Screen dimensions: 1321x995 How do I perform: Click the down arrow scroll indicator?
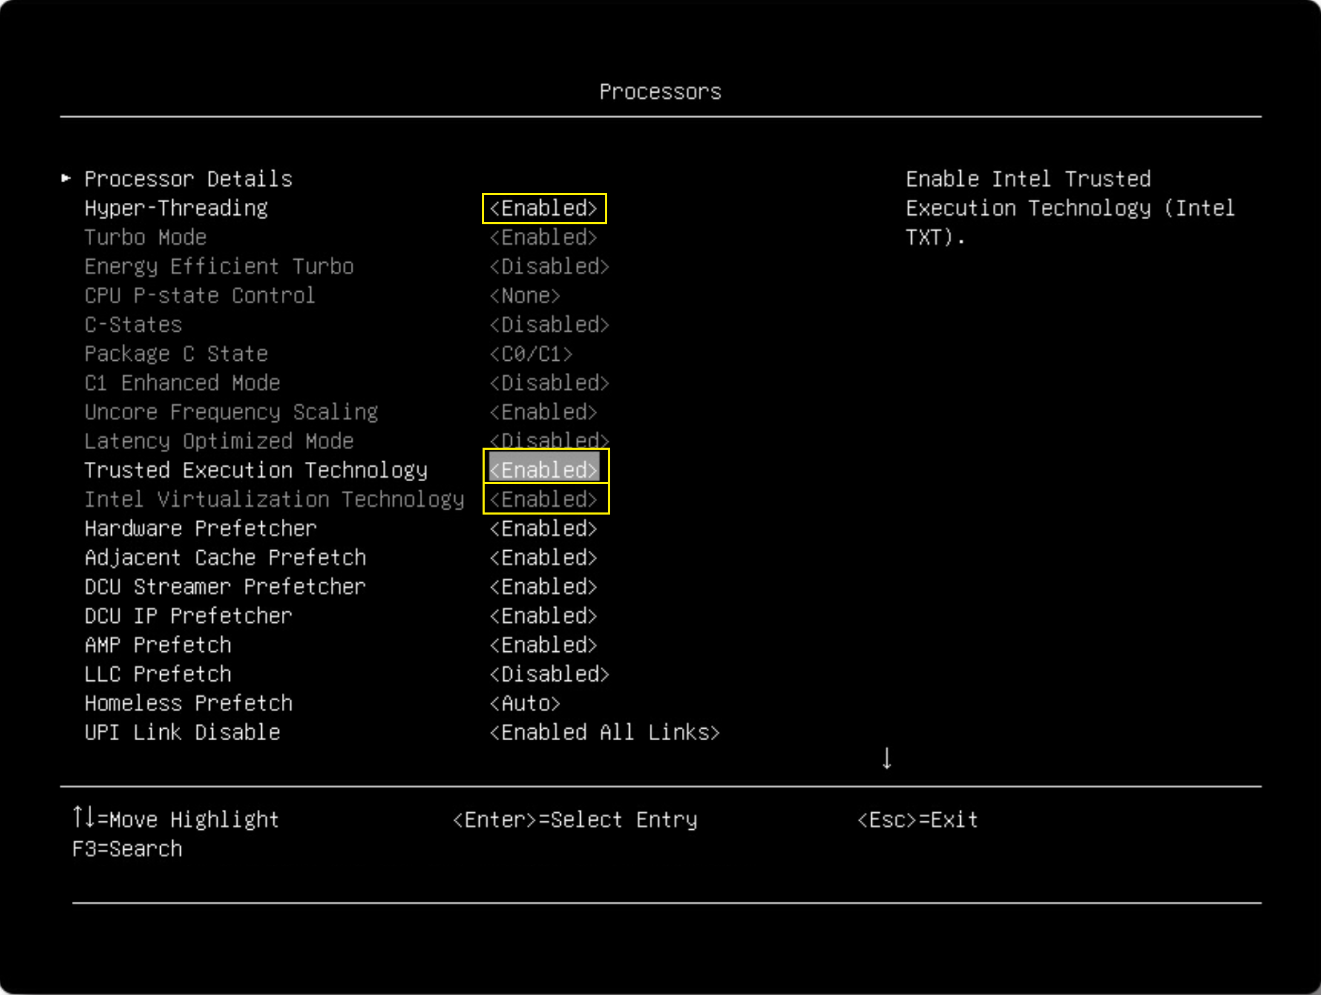tap(887, 758)
